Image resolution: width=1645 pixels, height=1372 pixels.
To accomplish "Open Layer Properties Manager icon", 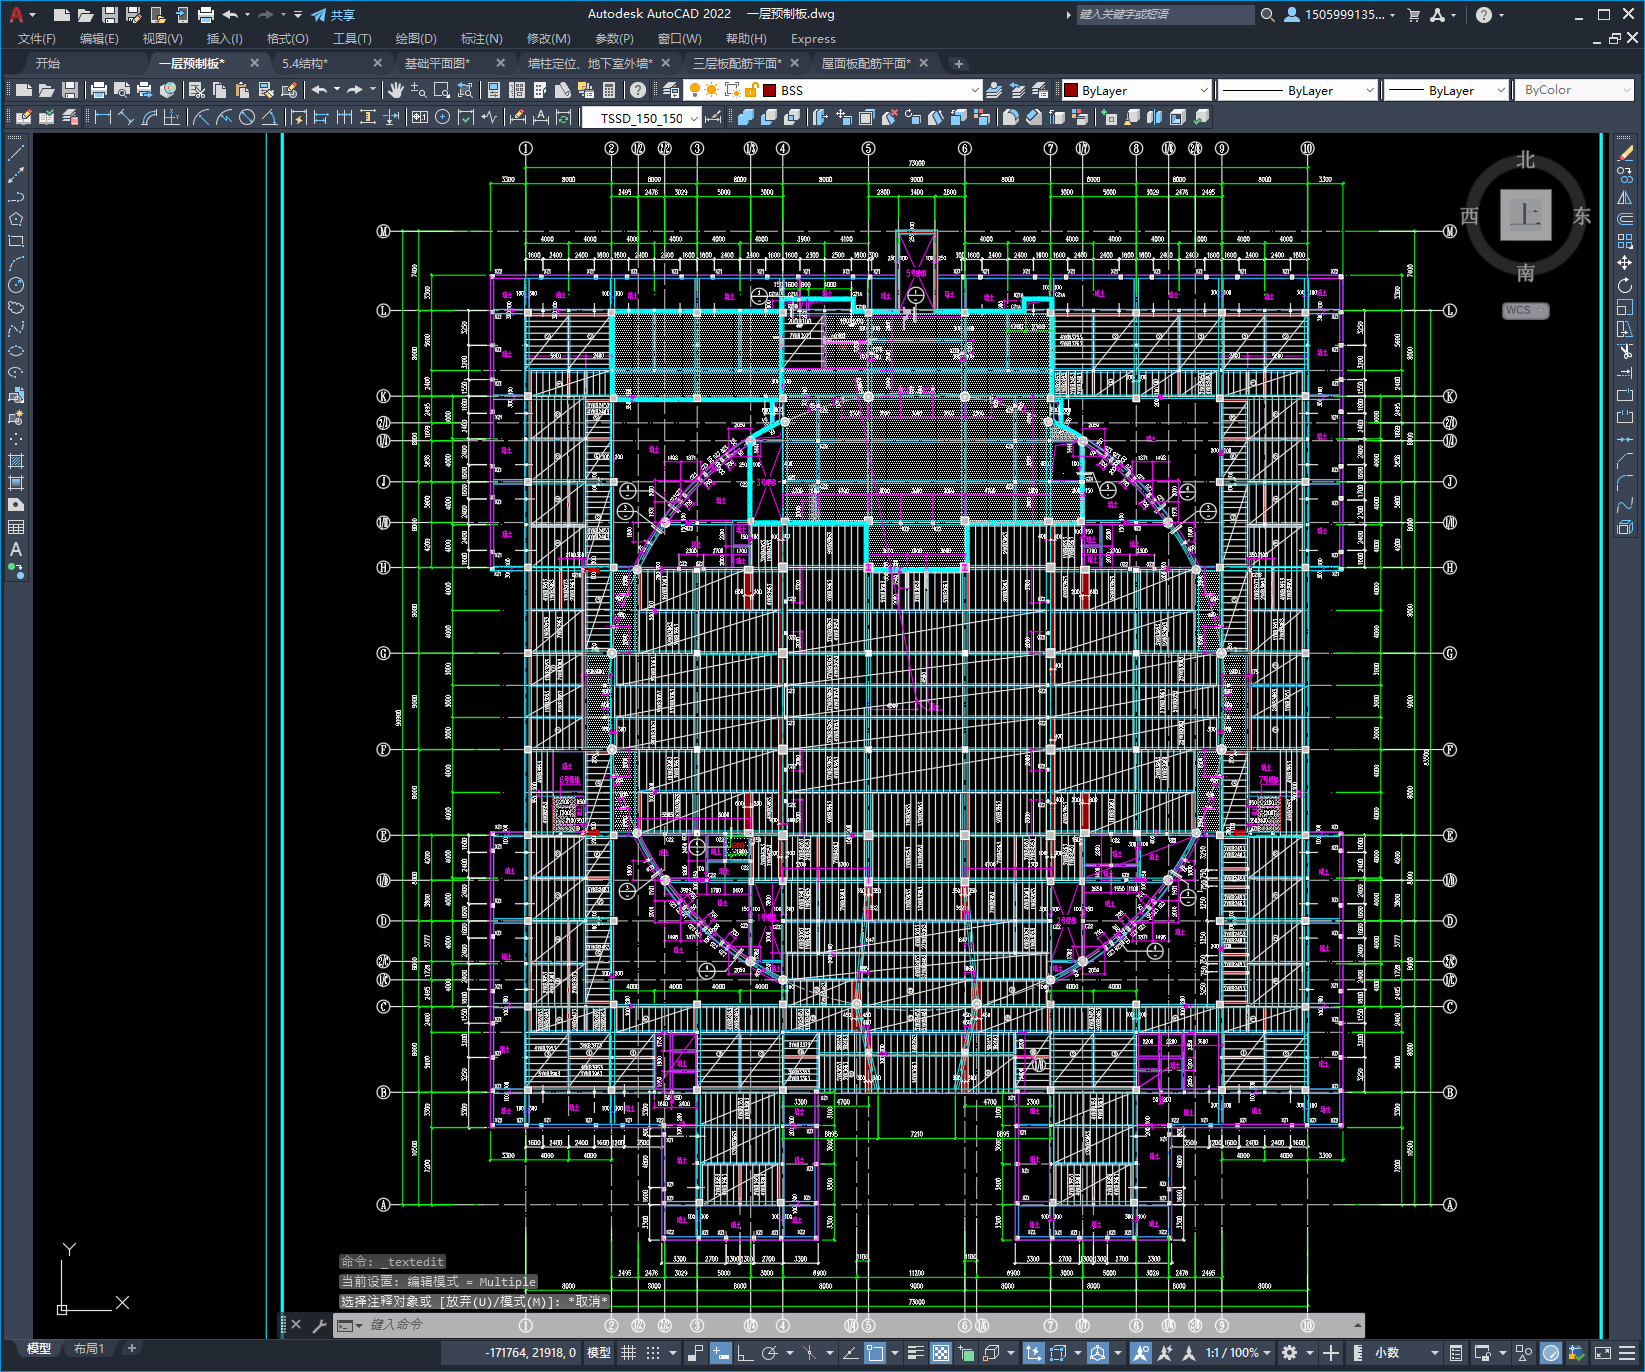I will tap(671, 90).
